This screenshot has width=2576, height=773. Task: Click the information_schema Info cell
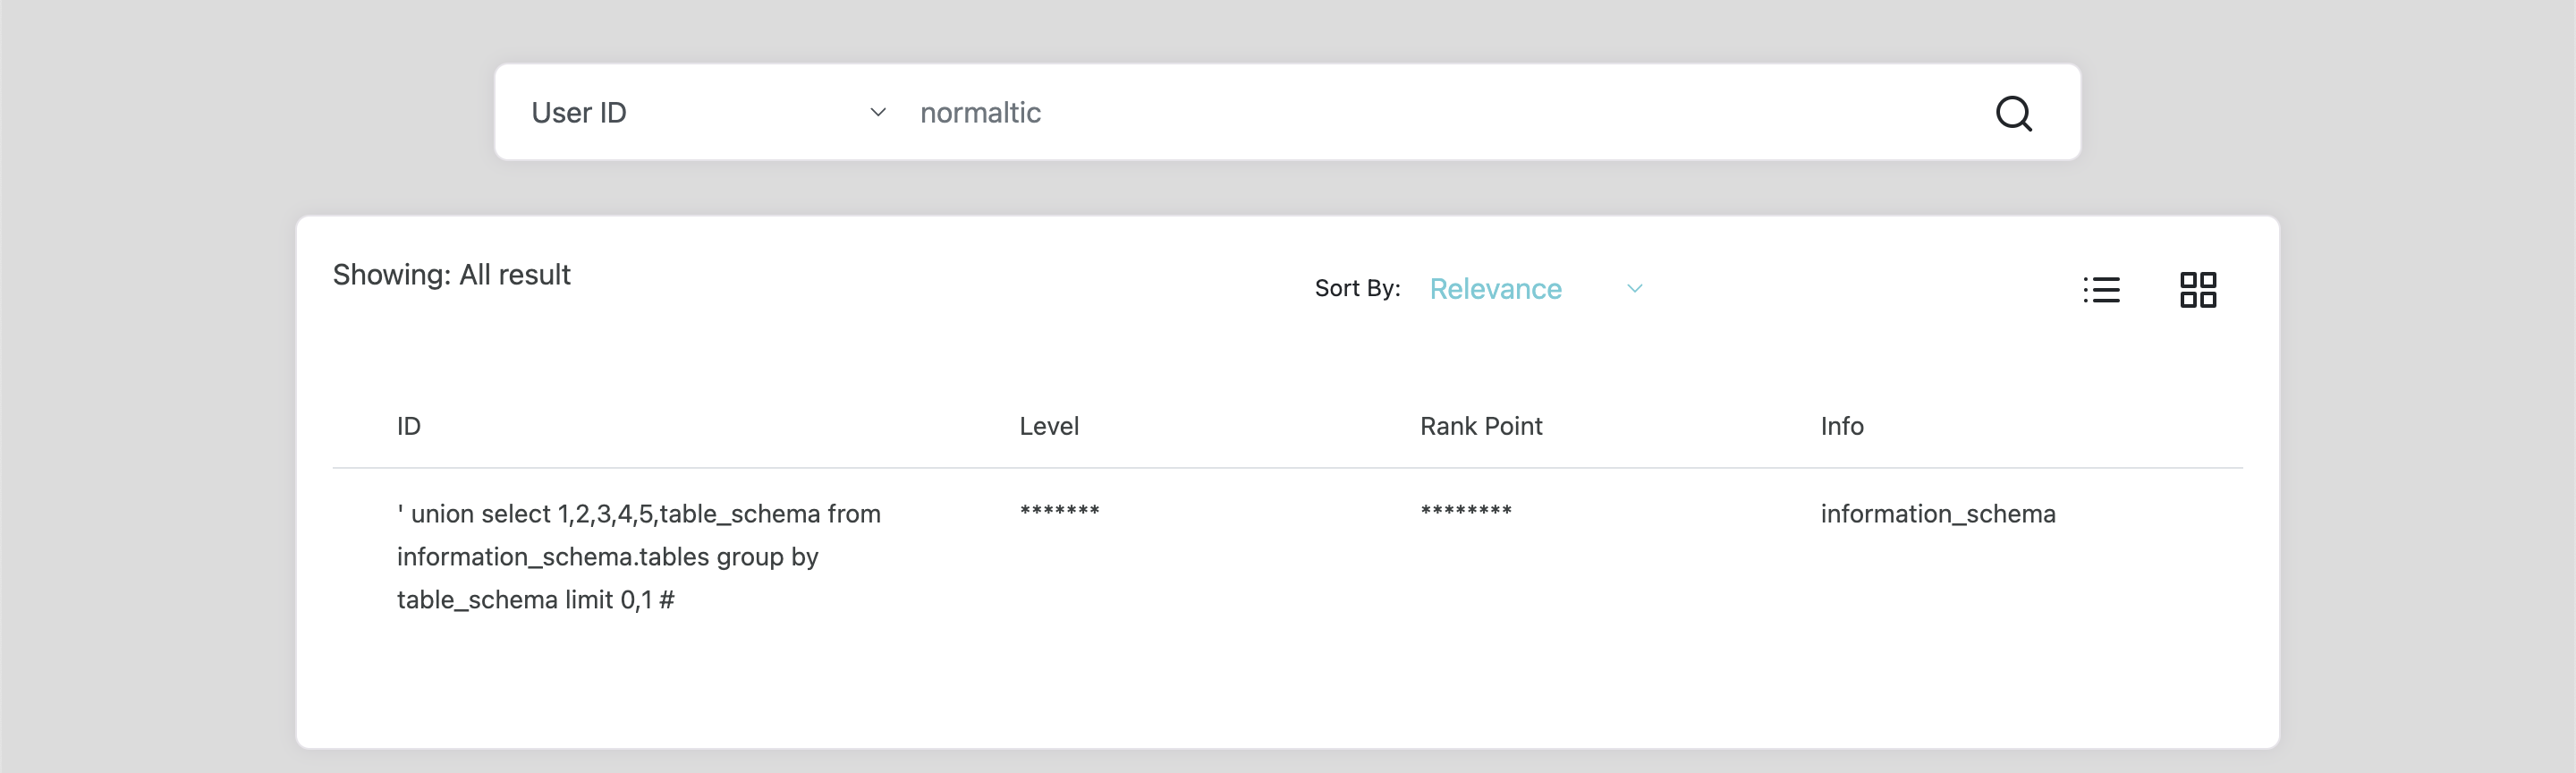1937,514
